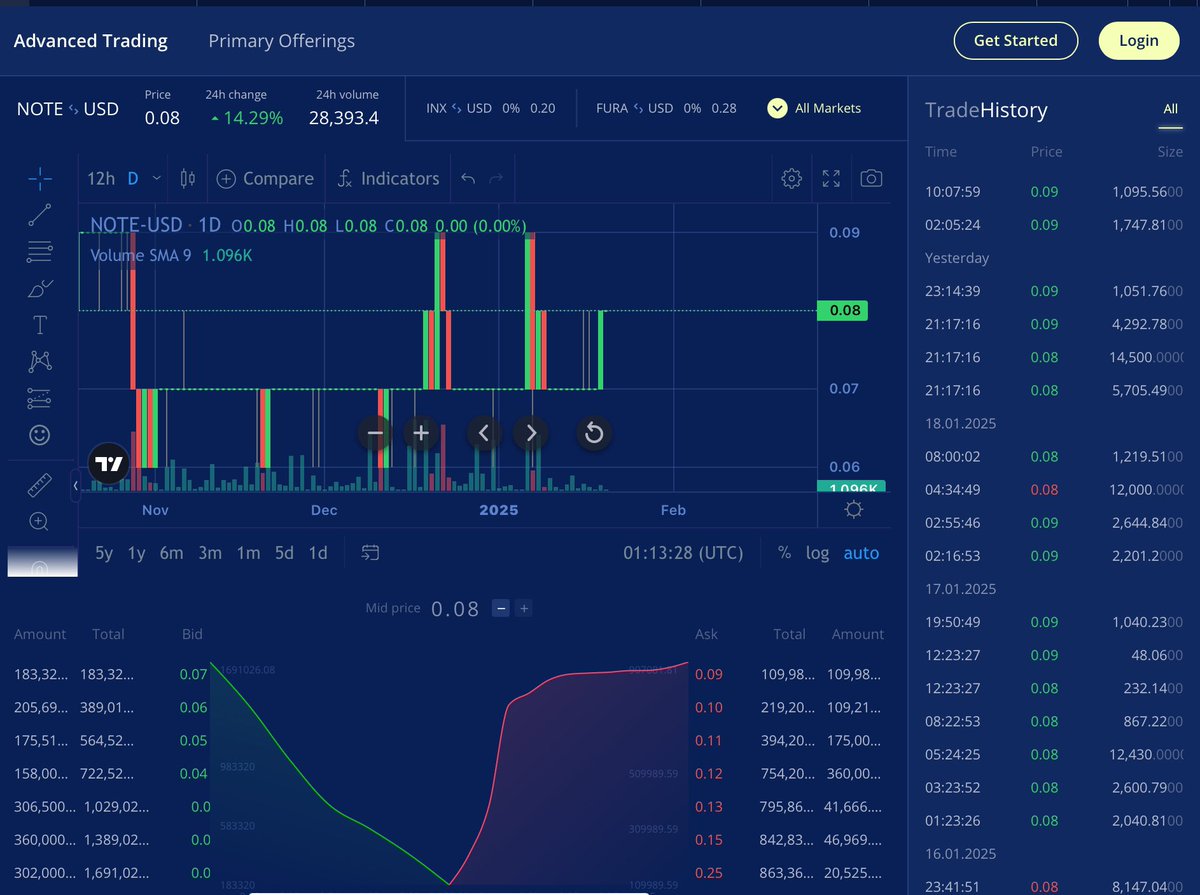Select the 12h interval
This screenshot has width=1200, height=895.
click(101, 179)
